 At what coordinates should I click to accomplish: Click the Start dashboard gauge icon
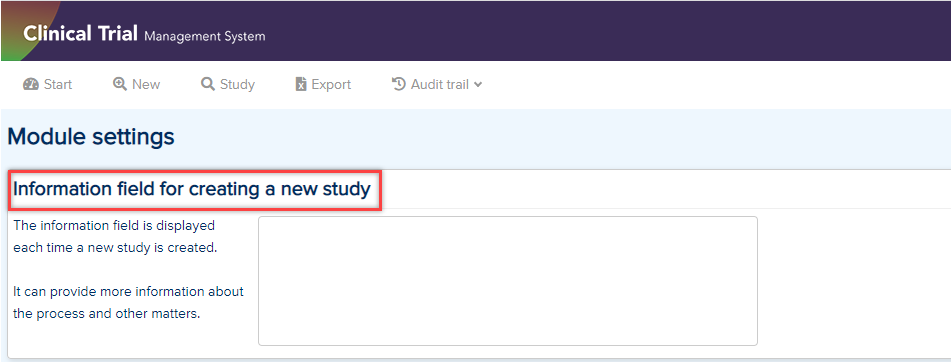pyautogui.click(x=30, y=84)
